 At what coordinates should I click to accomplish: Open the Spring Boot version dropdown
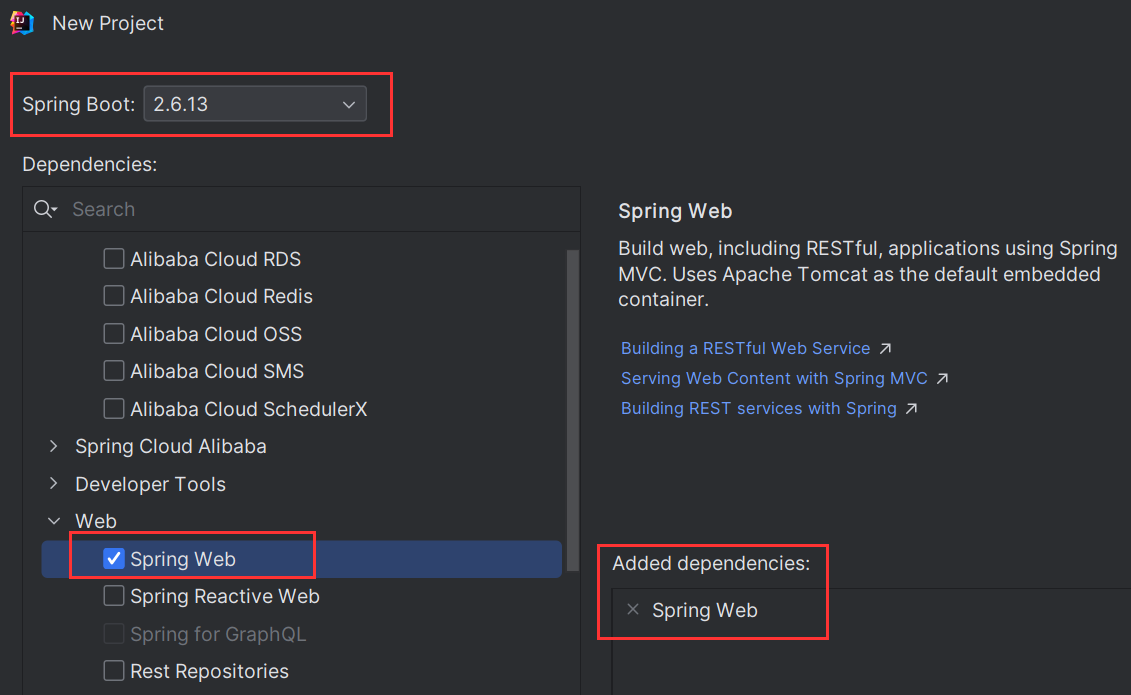click(x=255, y=104)
